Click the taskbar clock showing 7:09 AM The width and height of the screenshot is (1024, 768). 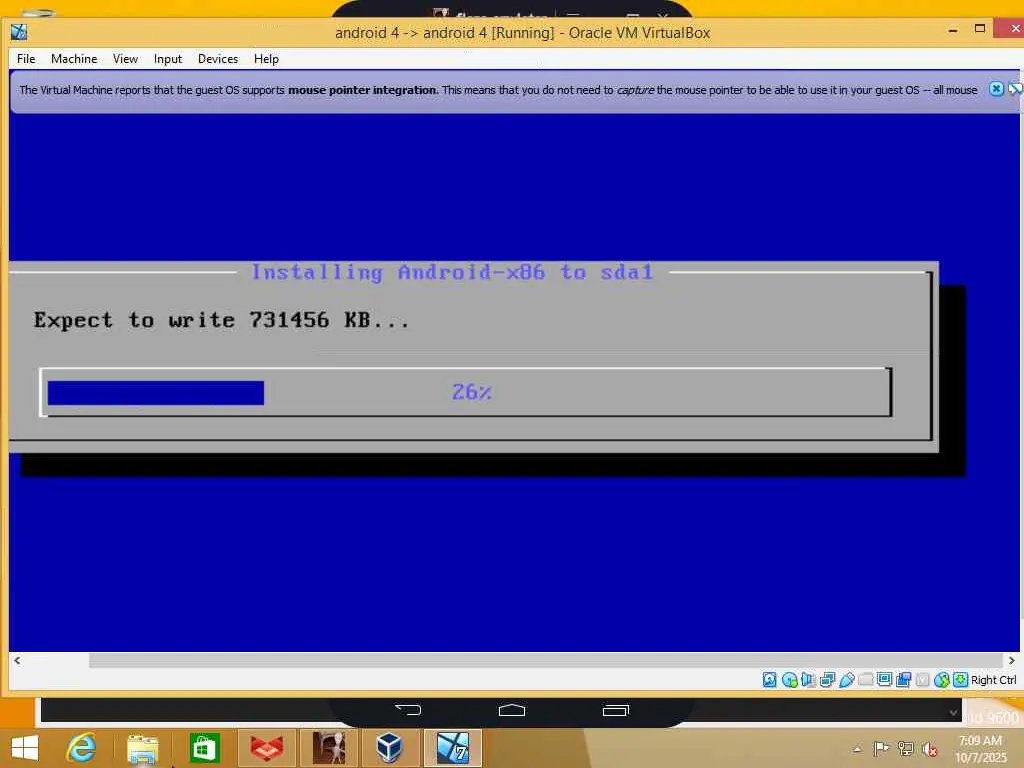click(980, 749)
